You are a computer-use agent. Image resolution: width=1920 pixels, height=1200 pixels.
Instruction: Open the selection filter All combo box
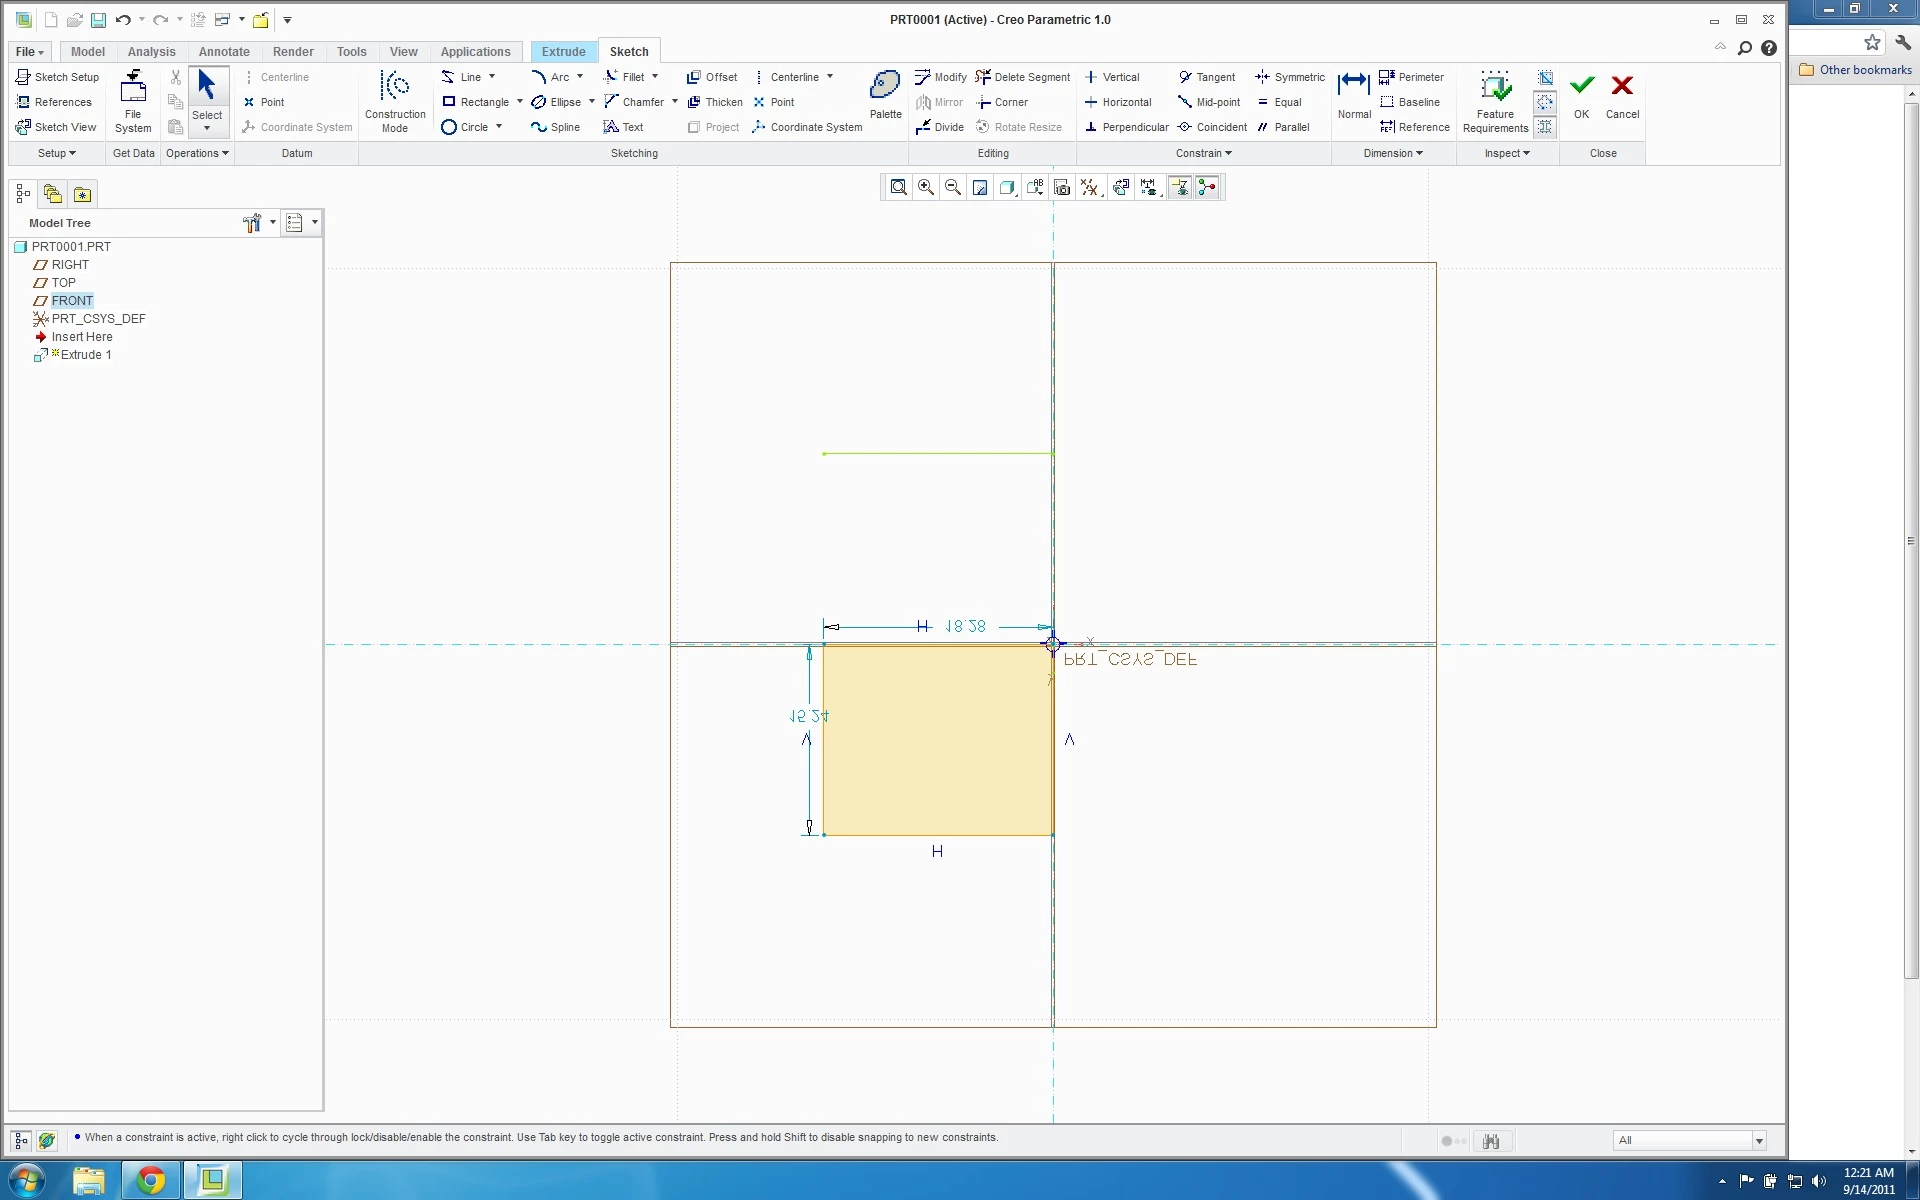[x=1689, y=1140]
